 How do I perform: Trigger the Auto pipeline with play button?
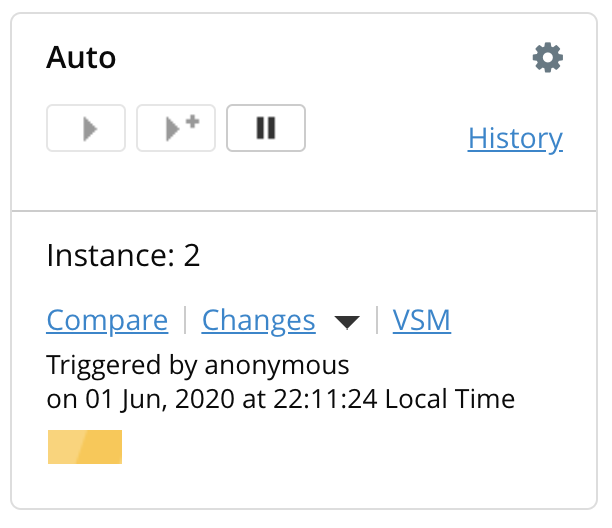pos(86,128)
